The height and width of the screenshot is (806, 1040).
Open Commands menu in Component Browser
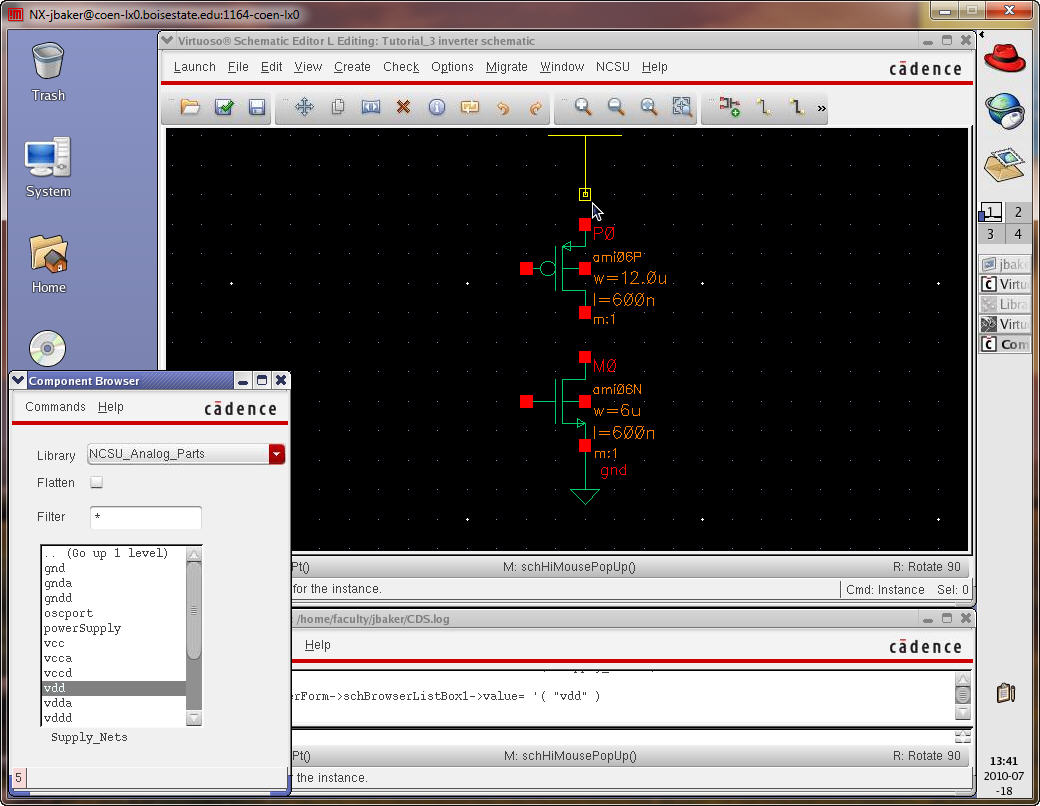click(x=55, y=407)
